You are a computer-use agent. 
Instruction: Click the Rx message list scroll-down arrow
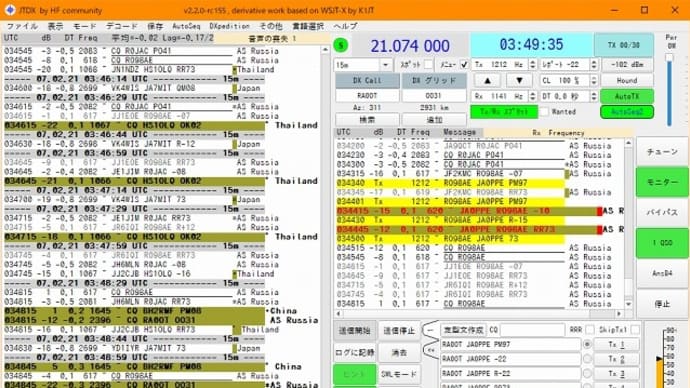pos(628,304)
